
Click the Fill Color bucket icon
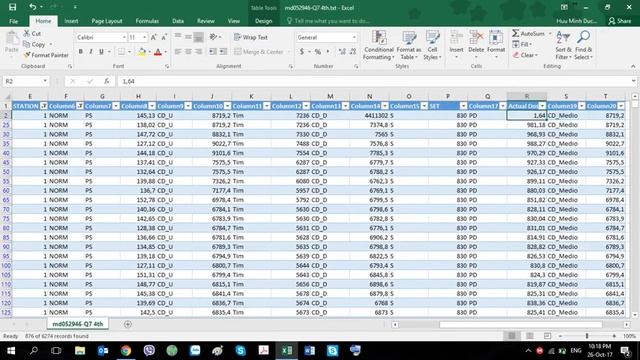[x=142, y=52]
